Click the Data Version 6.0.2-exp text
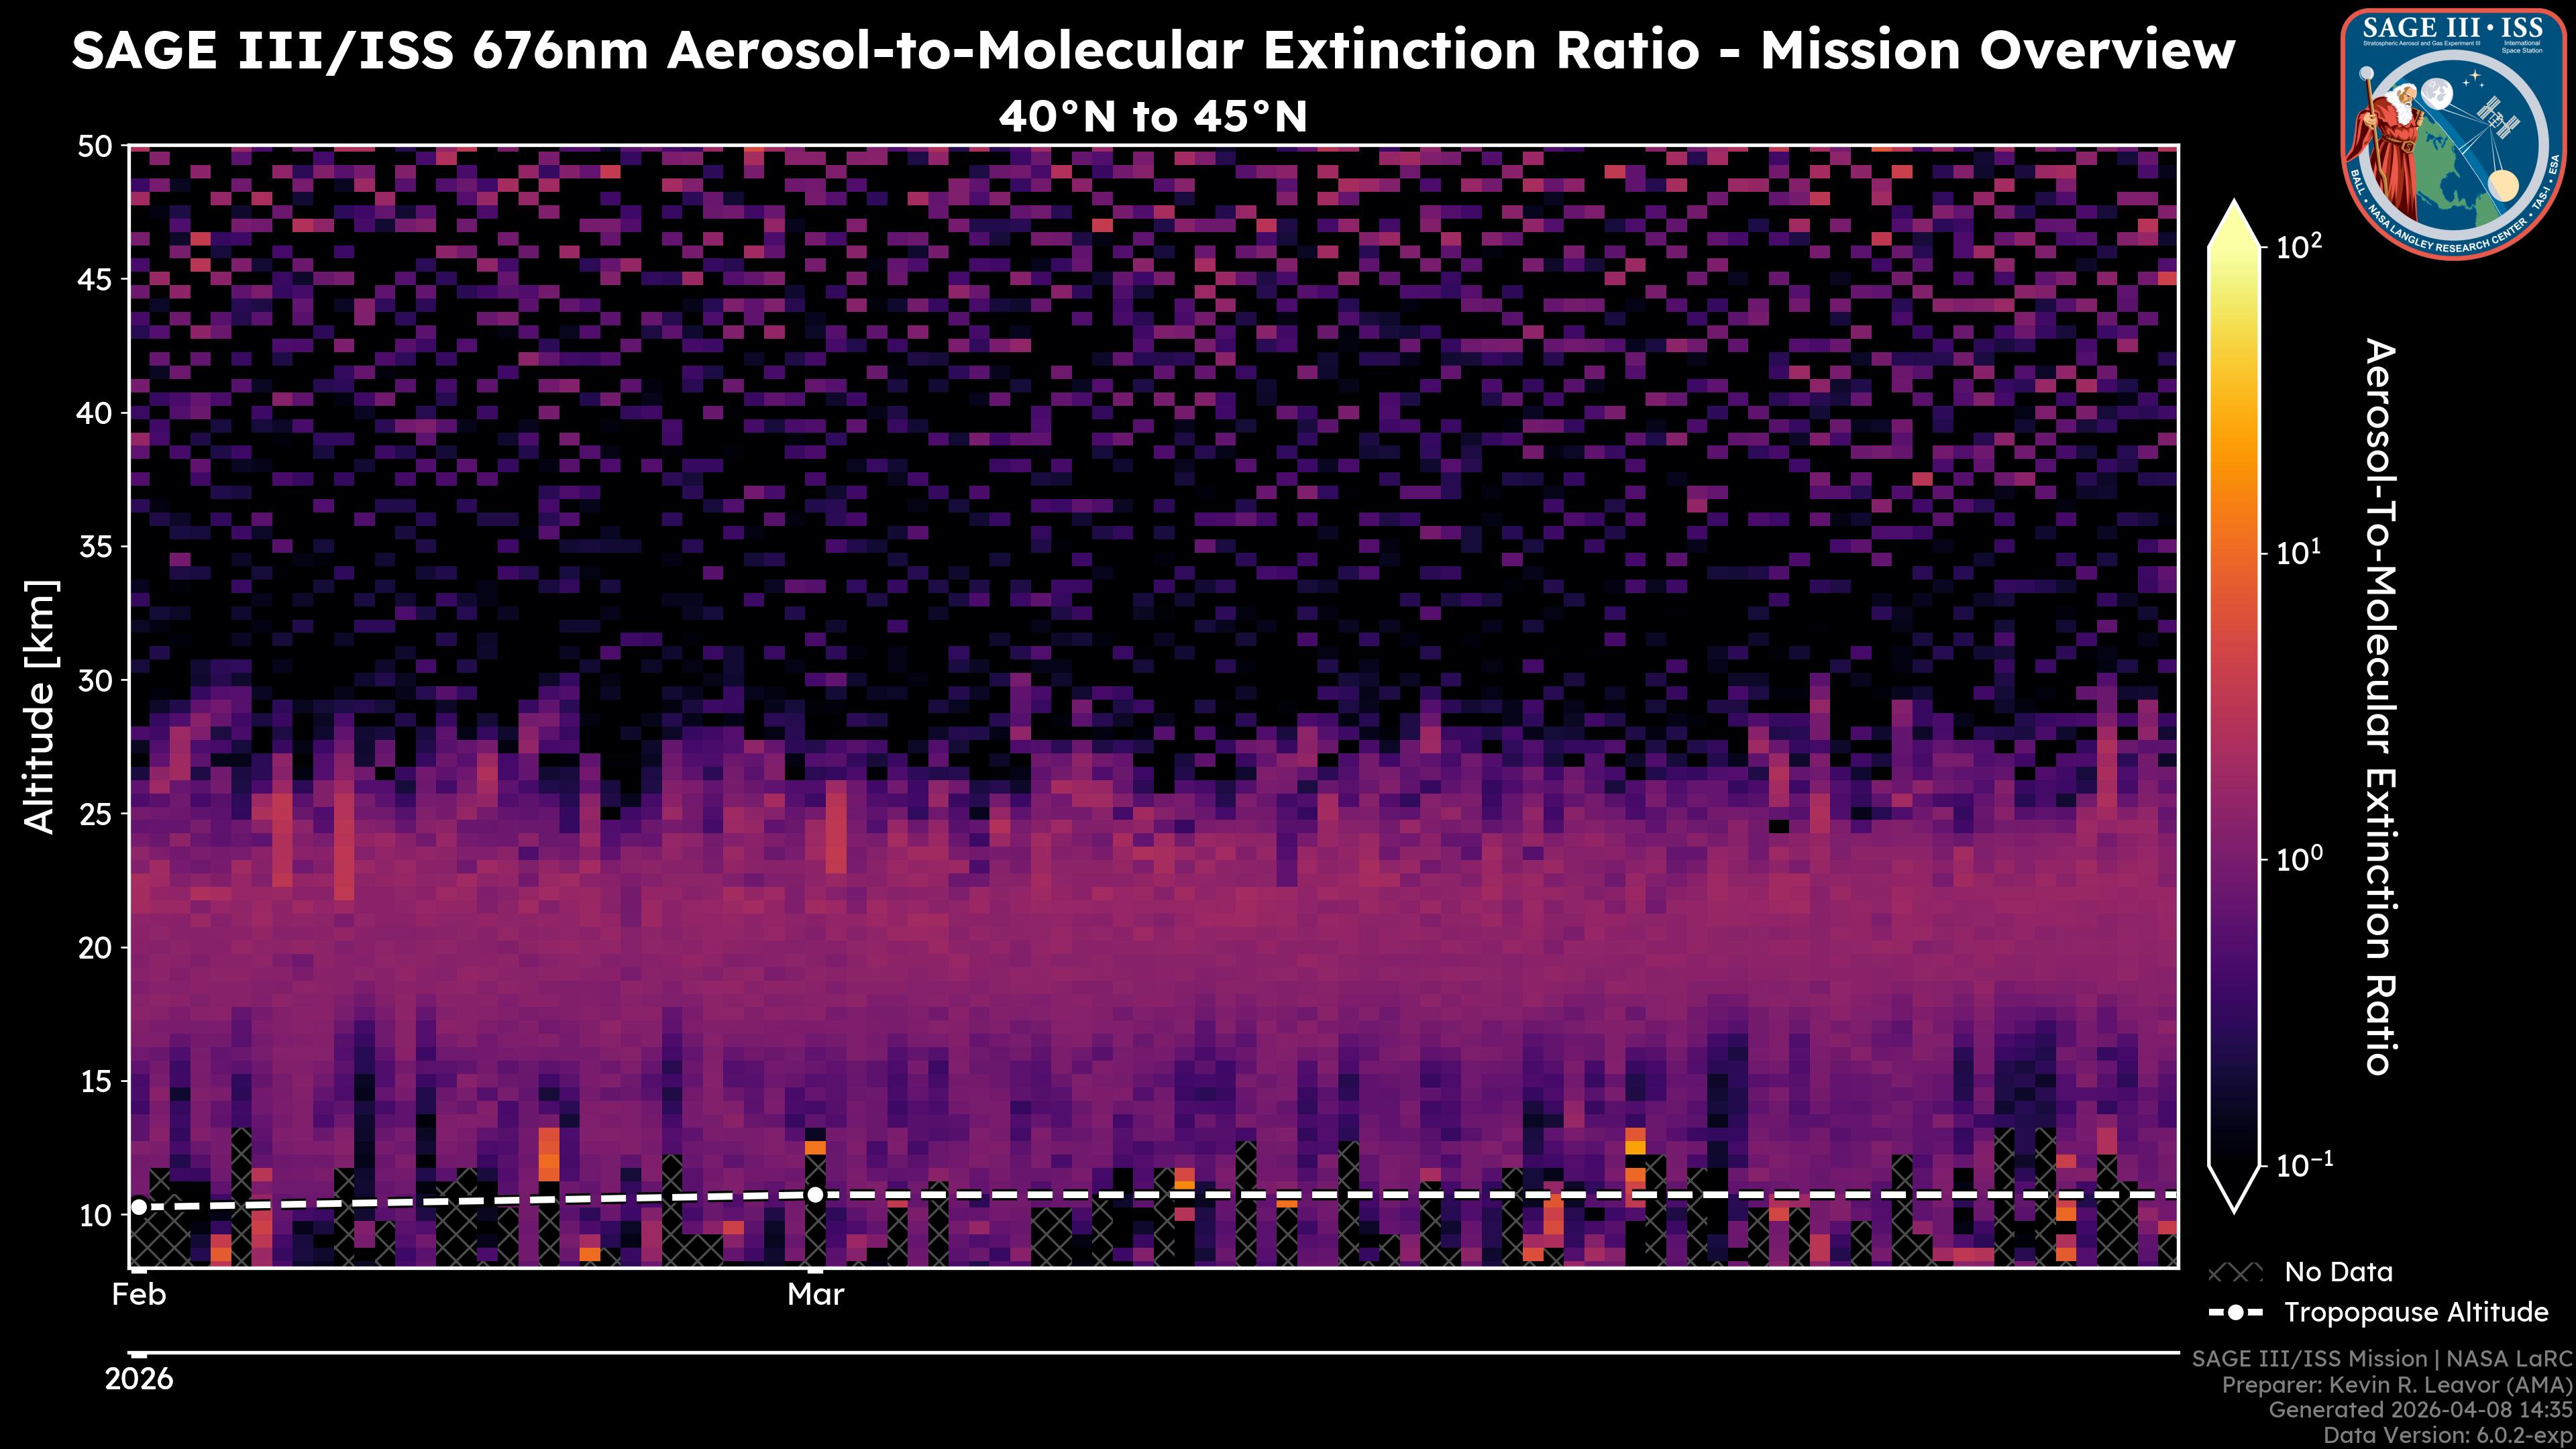Screen dimensions: 2576x1449 tap(2447, 1436)
